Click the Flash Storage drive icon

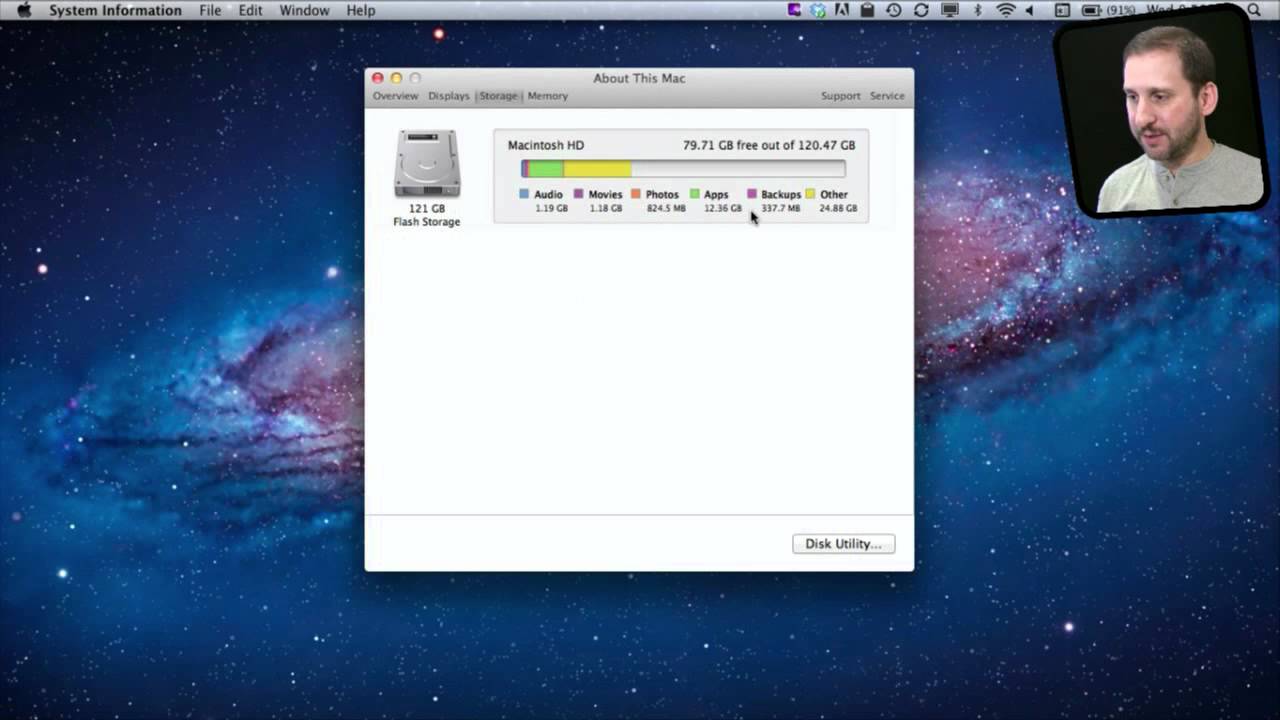pos(427,164)
